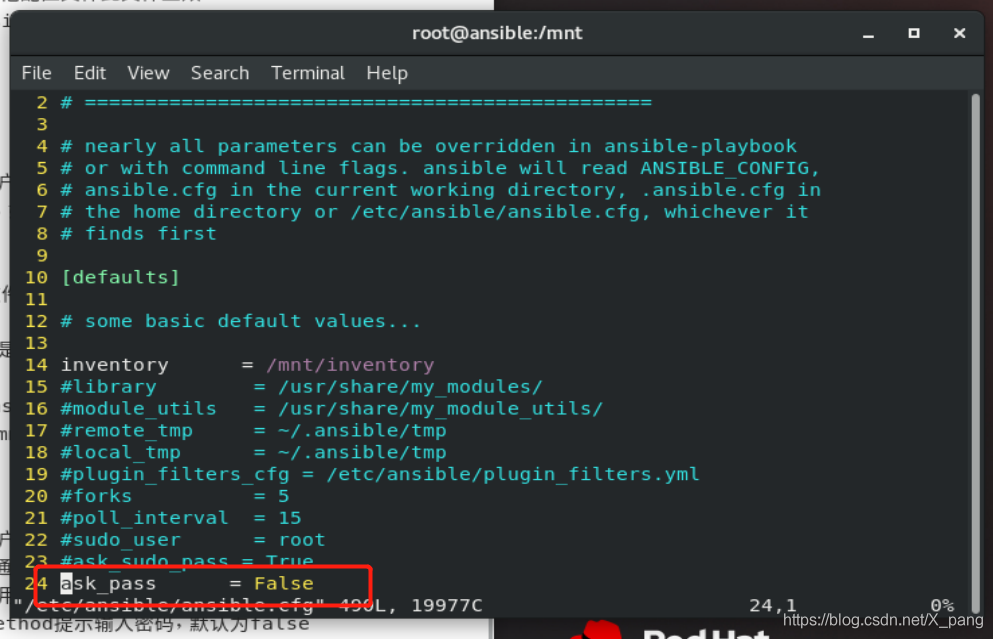Click the #poll_interval setting
Image resolution: width=993 pixels, height=639 pixels.
(144, 518)
